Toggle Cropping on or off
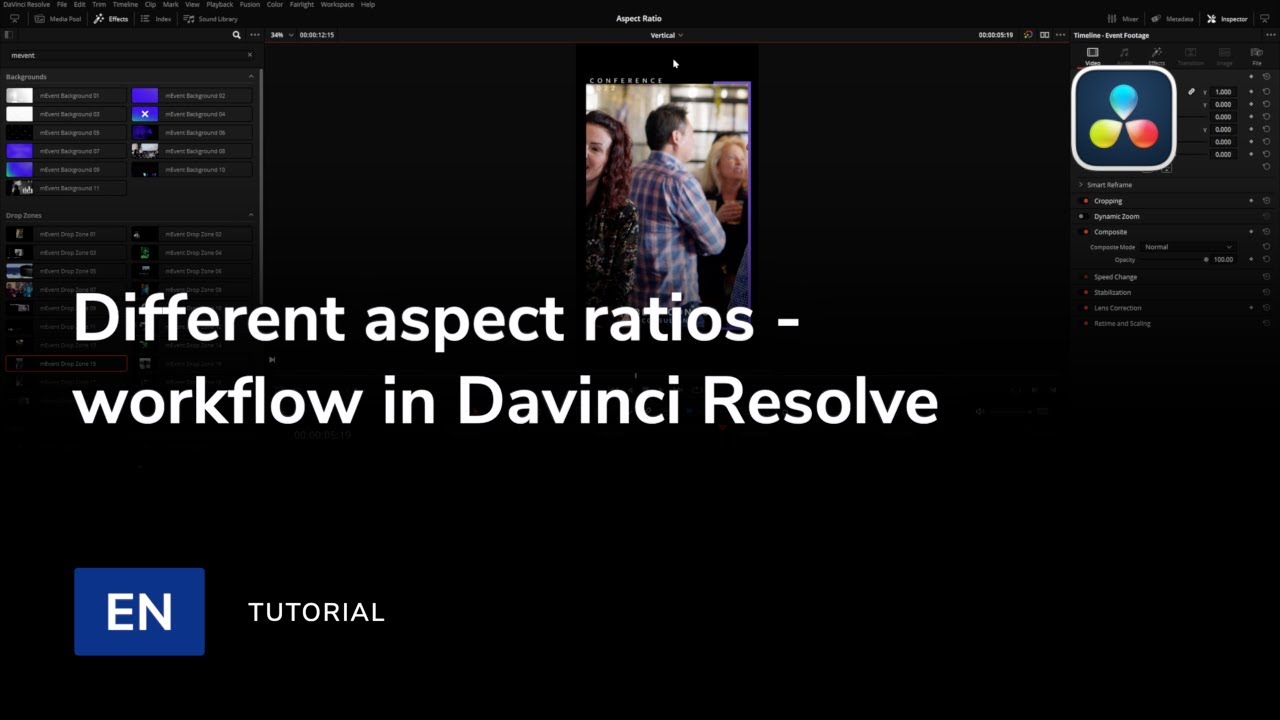Viewport: 1280px width, 720px height. [1086, 201]
